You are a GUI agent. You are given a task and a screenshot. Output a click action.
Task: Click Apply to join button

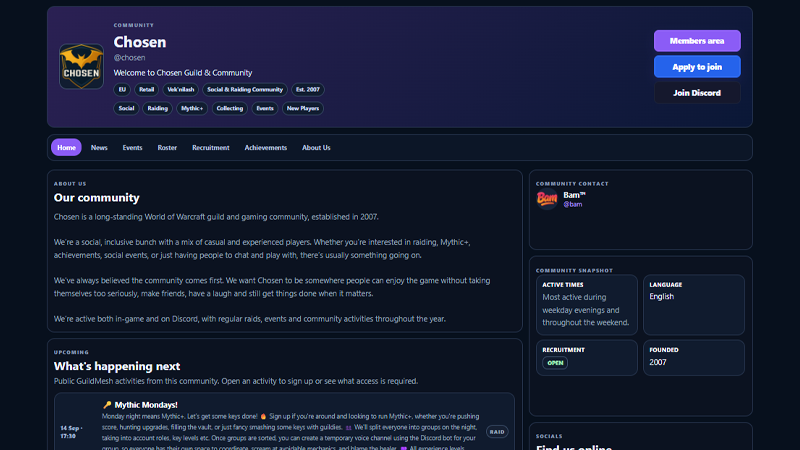(697, 67)
